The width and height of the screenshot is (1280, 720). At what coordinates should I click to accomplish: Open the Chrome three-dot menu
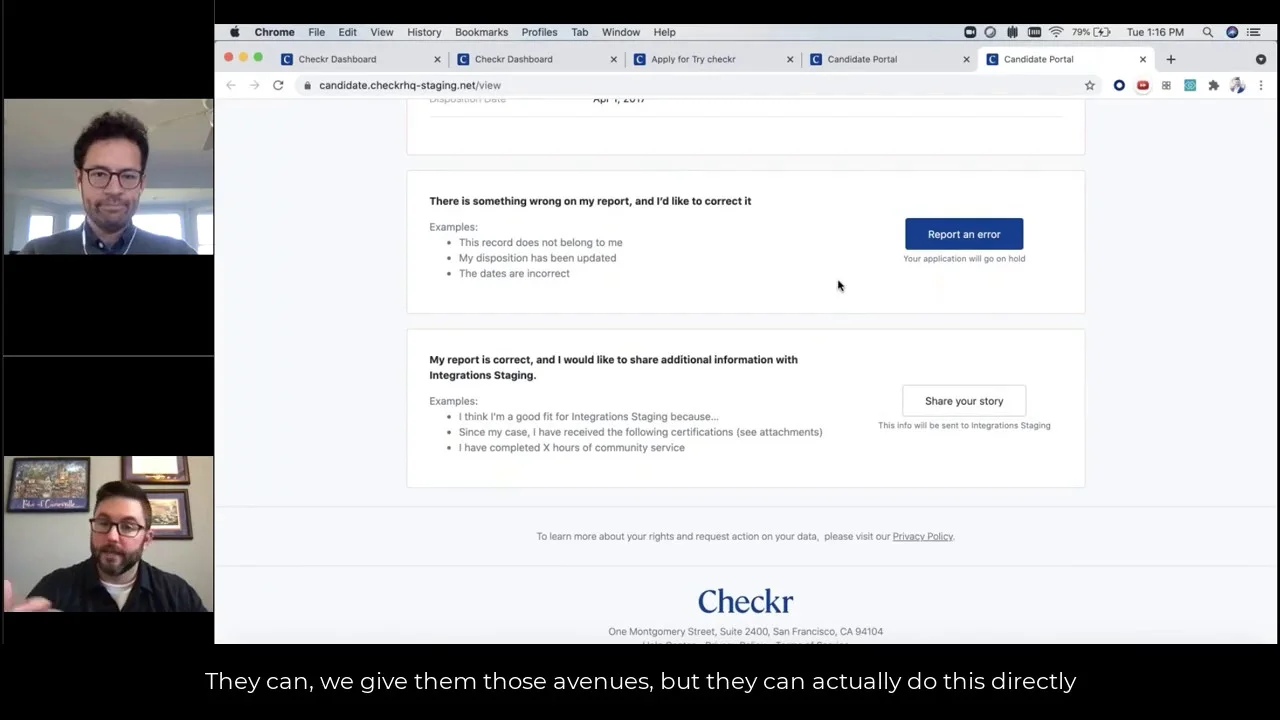click(1261, 85)
